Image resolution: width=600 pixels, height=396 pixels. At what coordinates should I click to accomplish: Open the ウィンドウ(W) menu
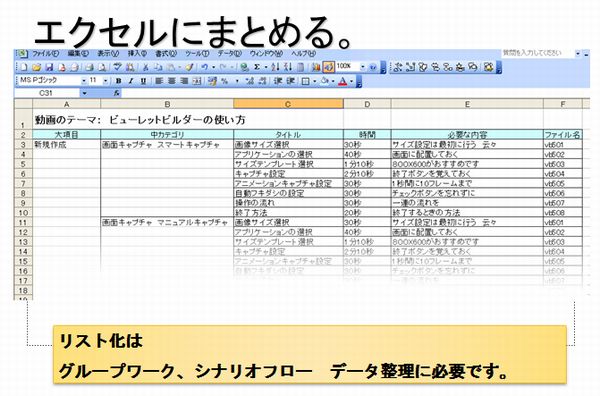pyautogui.click(x=266, y=54)
